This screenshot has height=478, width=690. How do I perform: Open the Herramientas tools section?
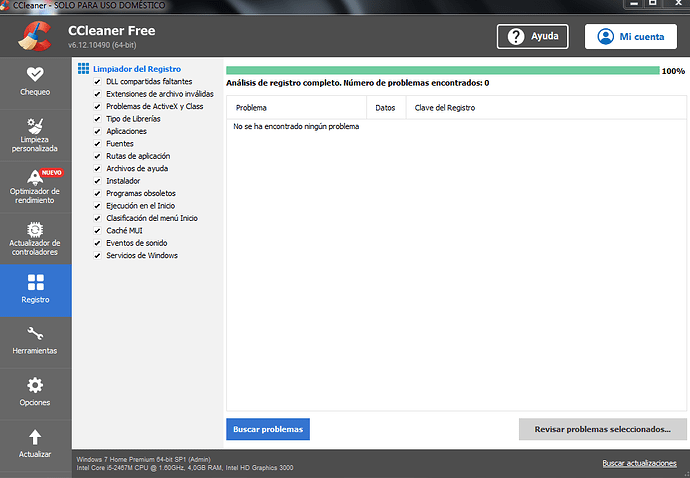[35, 342]
